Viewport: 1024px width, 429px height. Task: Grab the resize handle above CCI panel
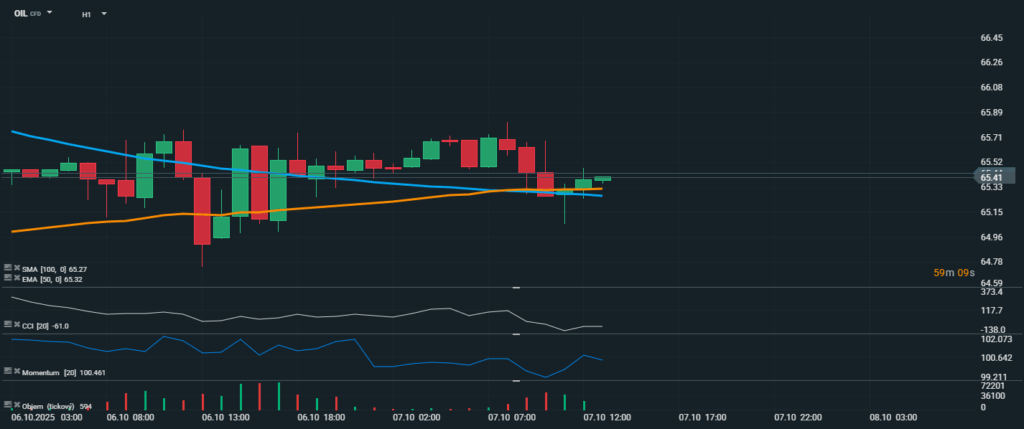(x=517, y=288)
